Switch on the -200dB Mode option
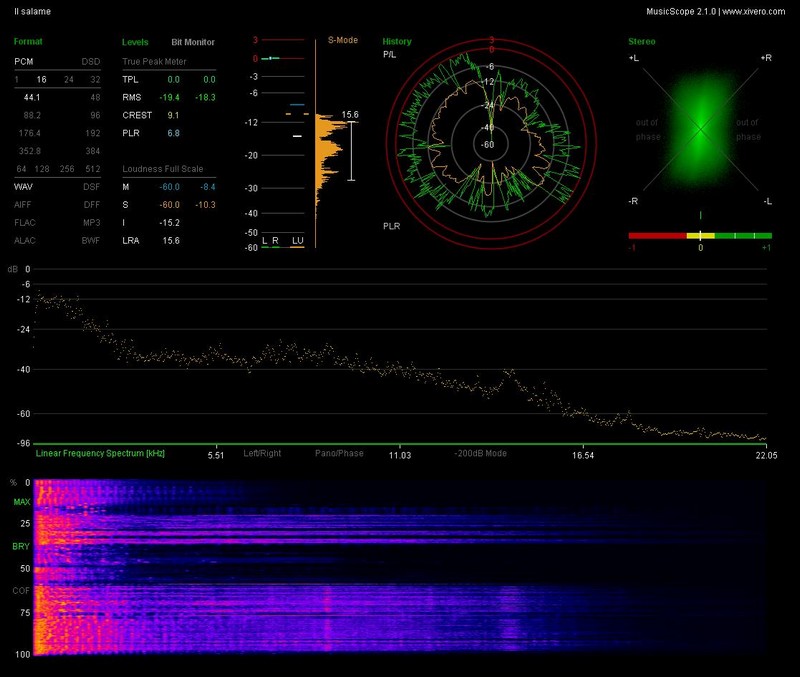 coord(481,453)
